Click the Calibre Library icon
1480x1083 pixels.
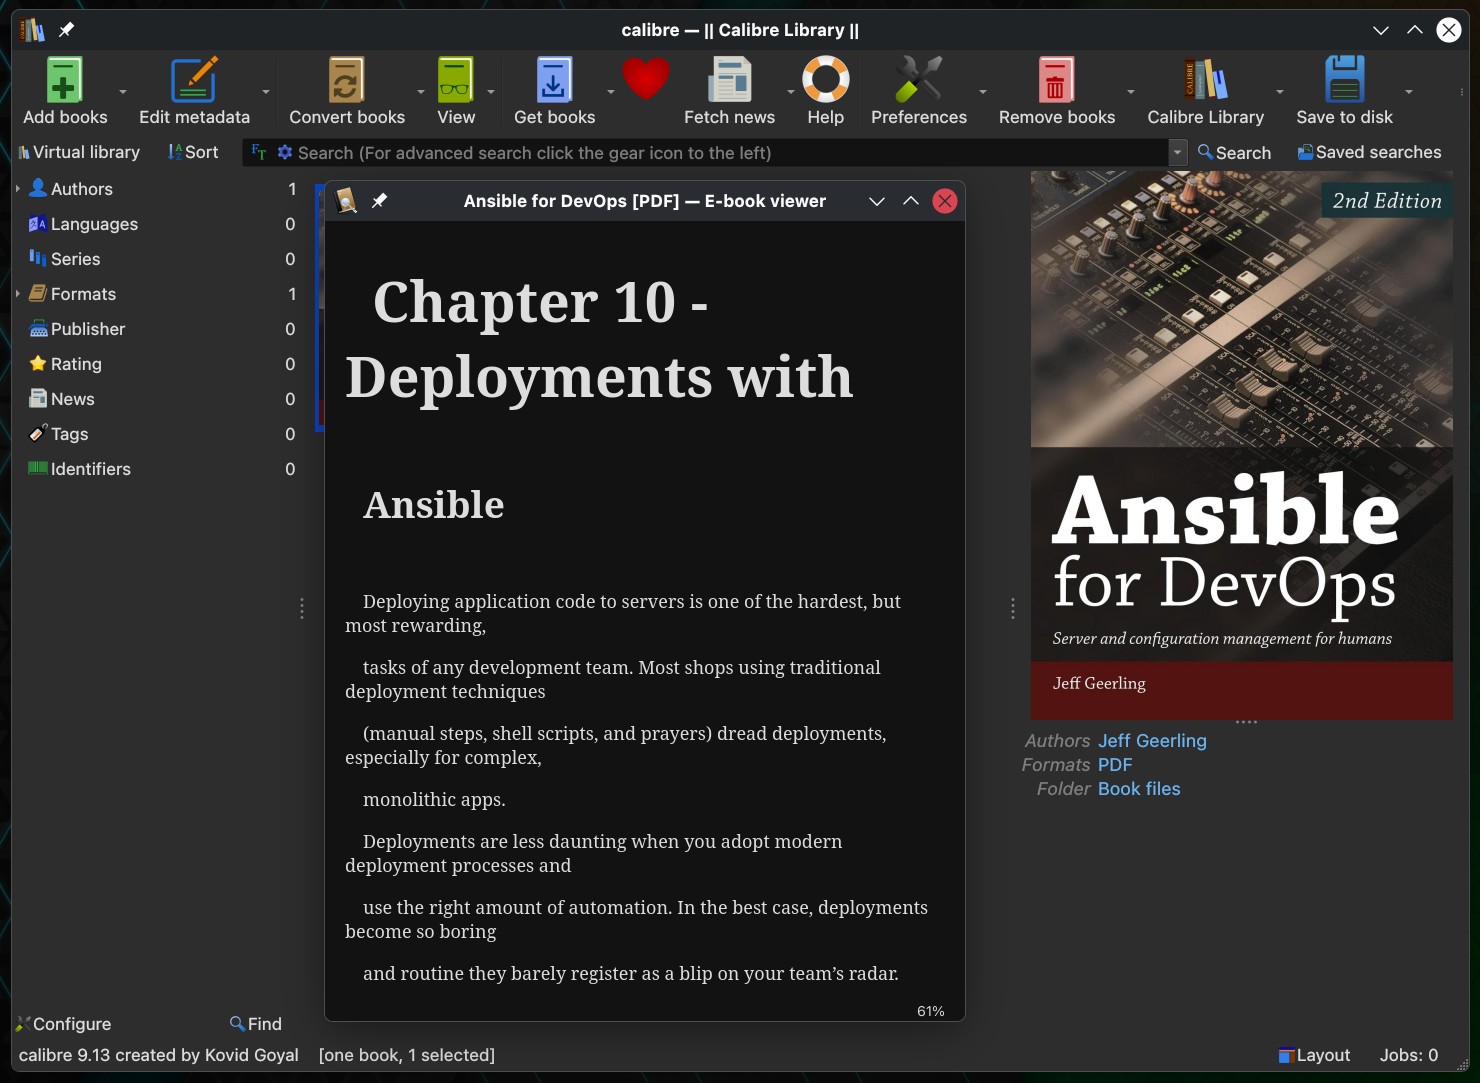click(1205, 80)
